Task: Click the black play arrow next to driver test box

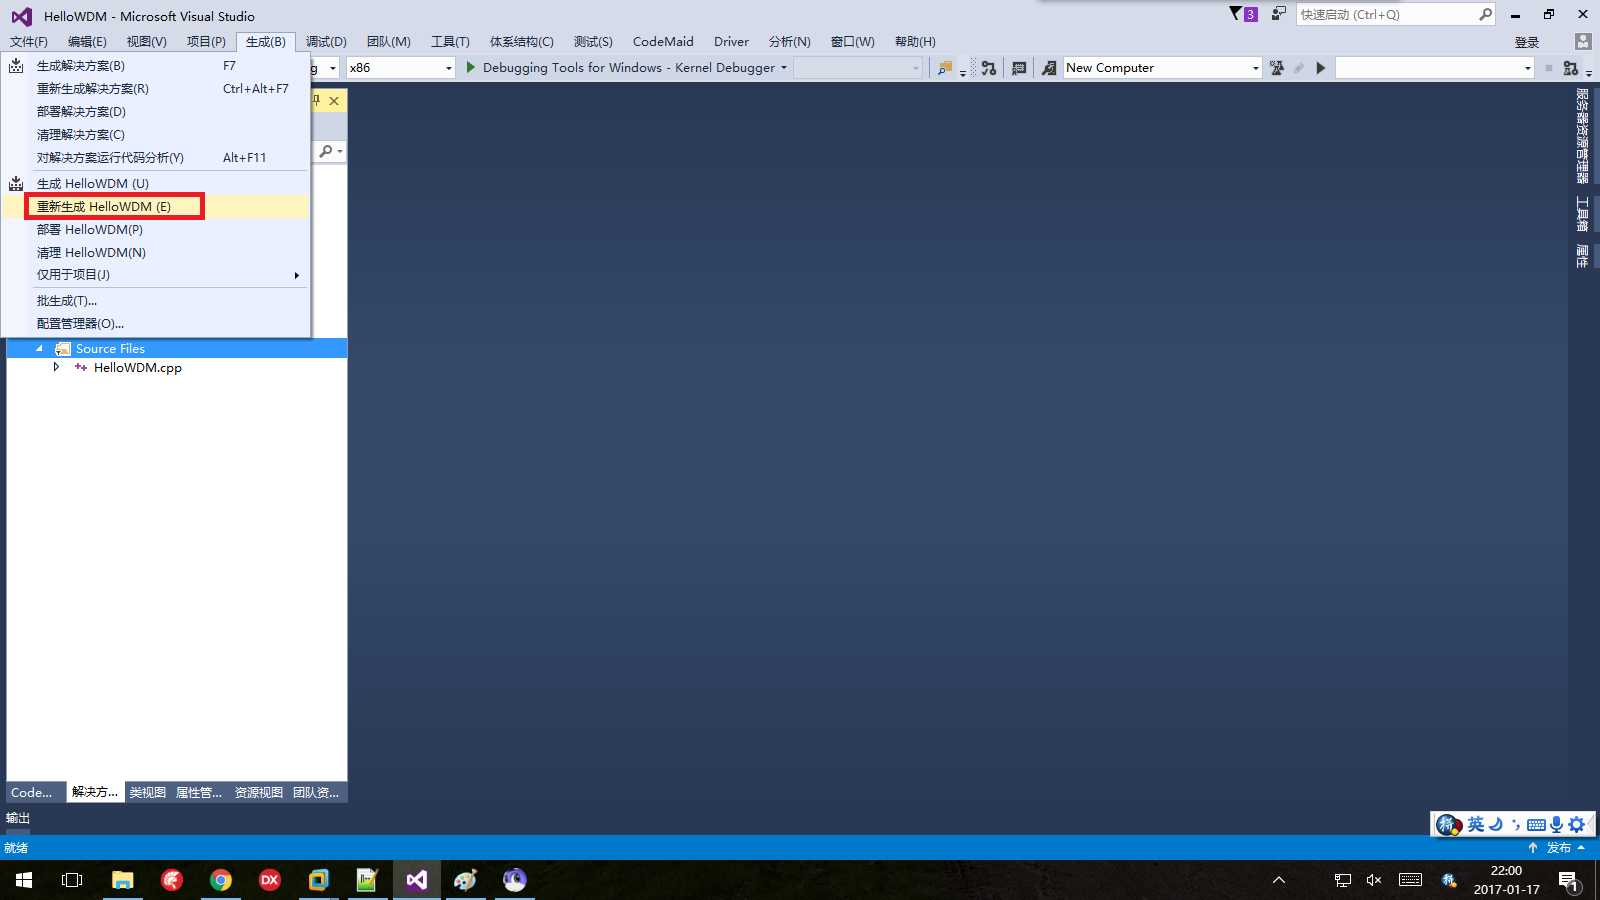Action: point(1321,68)
